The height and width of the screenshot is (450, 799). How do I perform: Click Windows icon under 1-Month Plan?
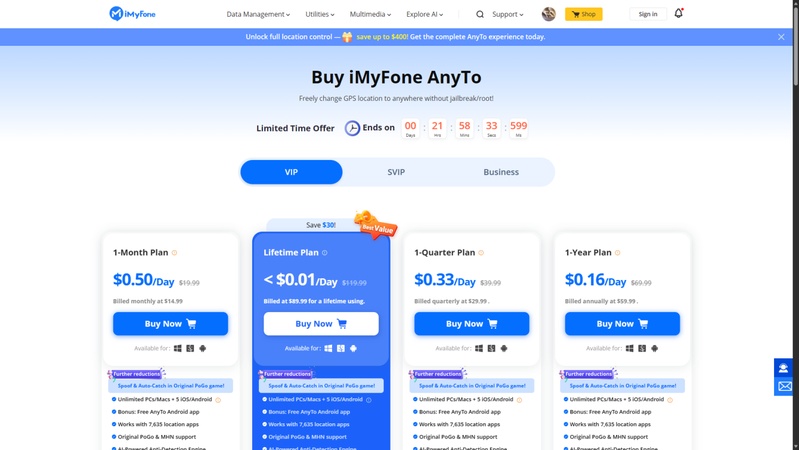177,348
